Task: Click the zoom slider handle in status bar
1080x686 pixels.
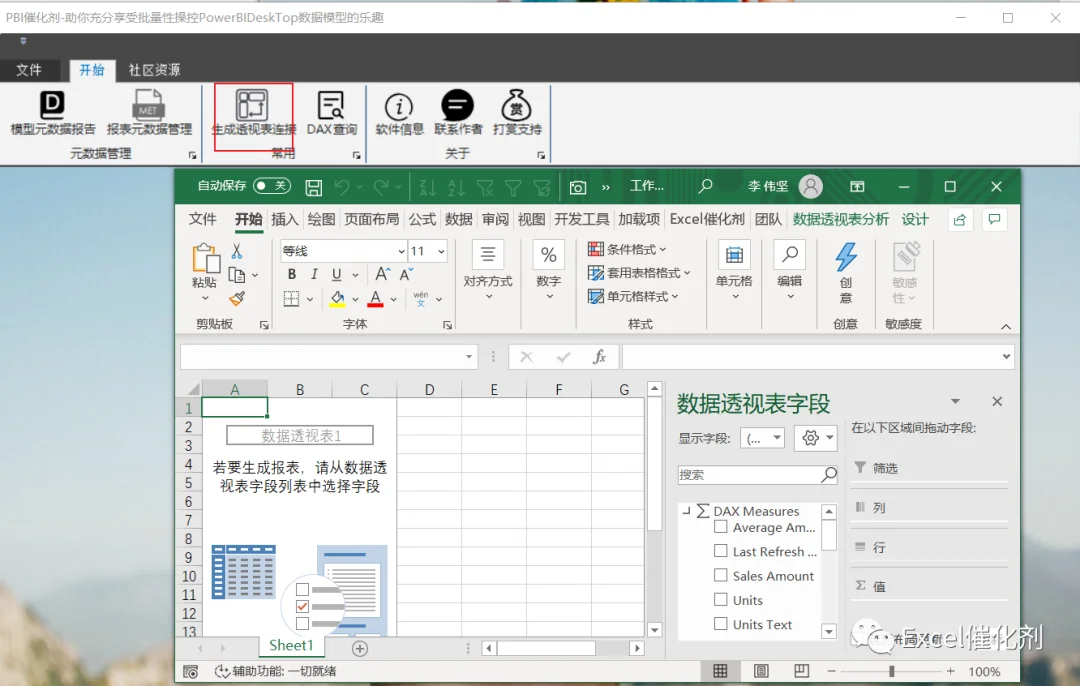Action: click(x=891, y=671)
